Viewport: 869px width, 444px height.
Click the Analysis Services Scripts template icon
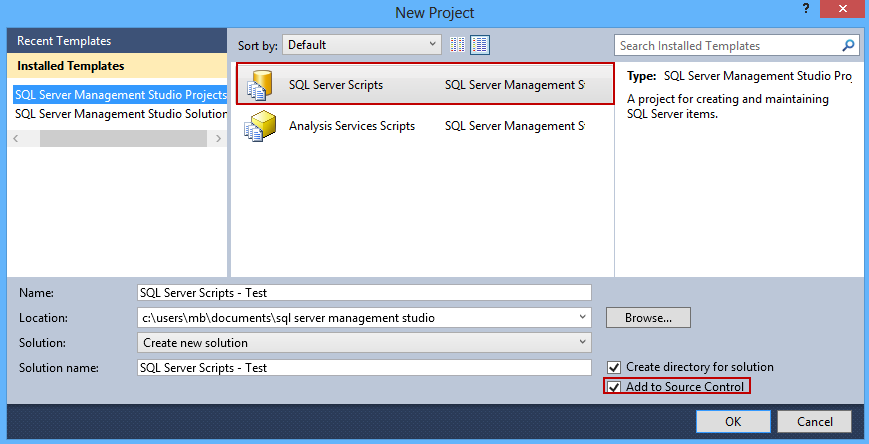(261, 126)
